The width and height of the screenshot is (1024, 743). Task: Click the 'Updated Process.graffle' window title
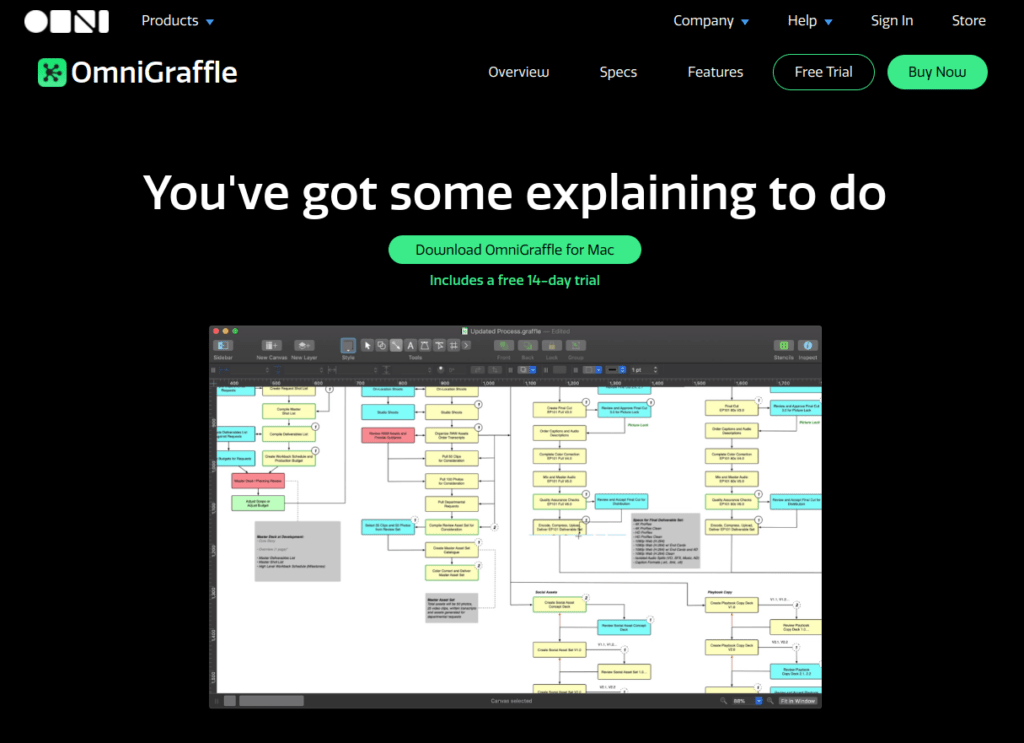click(505, 331)
